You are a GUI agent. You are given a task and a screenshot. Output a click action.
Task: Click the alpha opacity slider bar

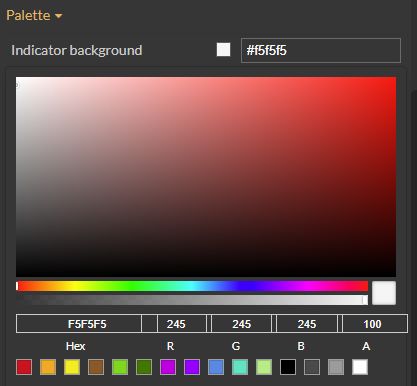tap(192, 300)
